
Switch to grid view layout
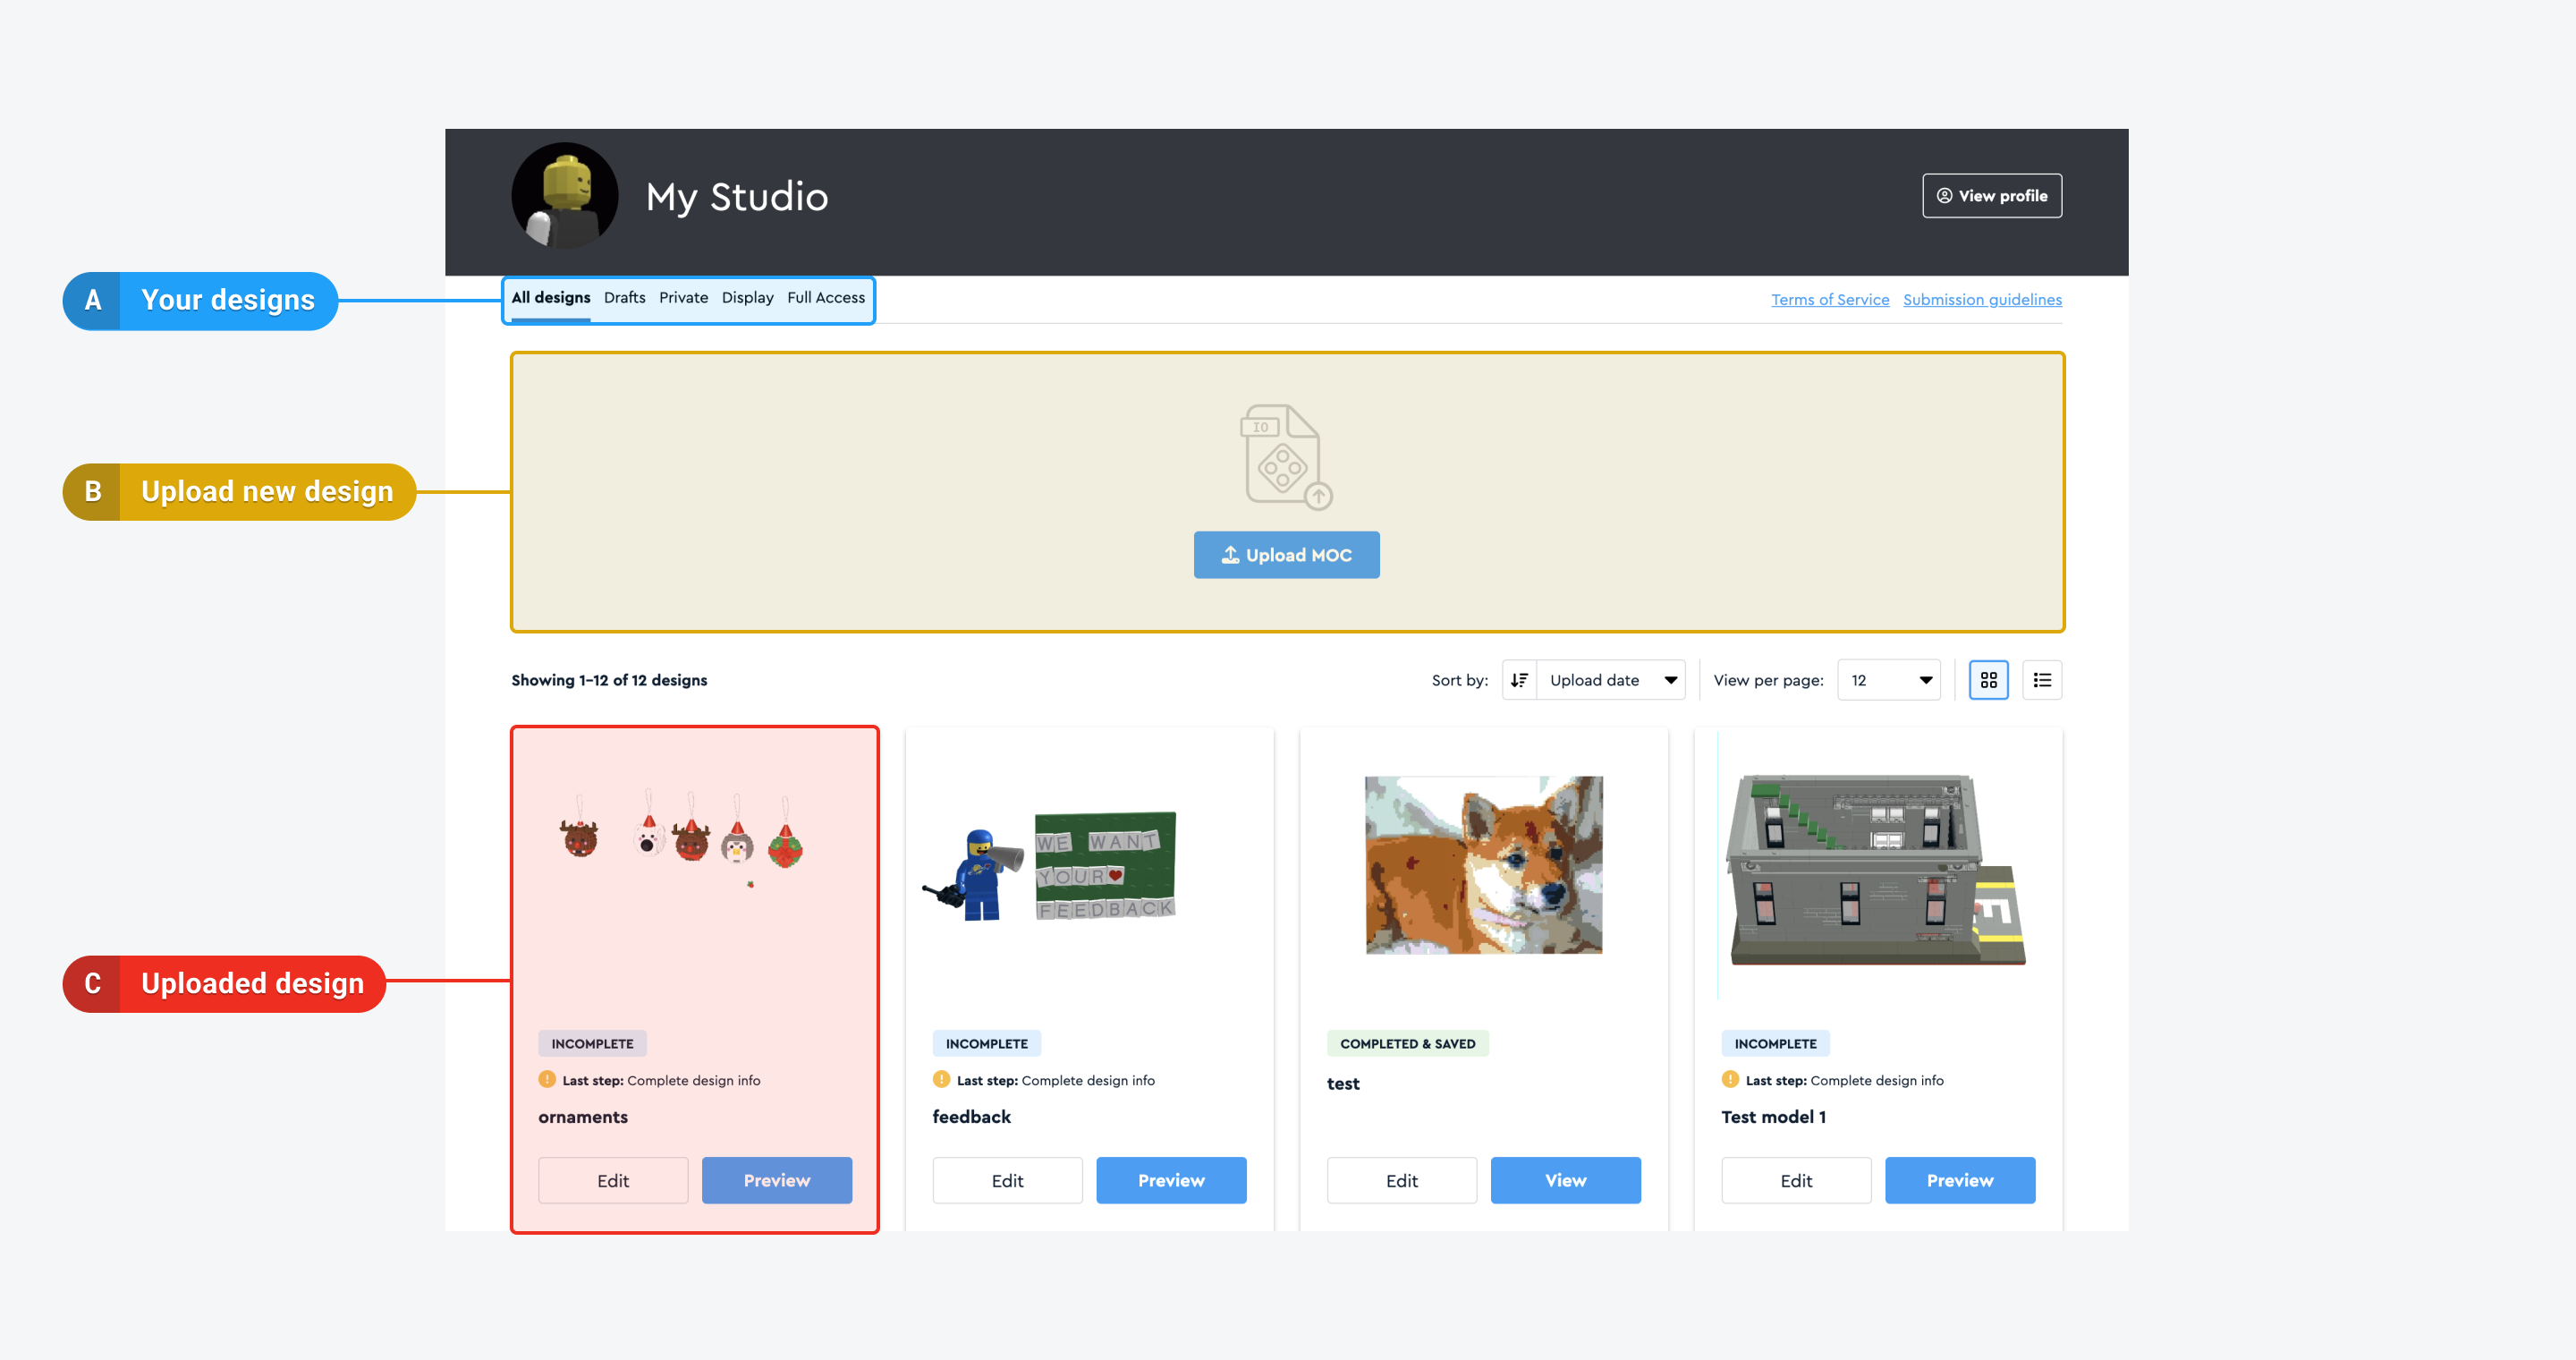pos(1988,680)
